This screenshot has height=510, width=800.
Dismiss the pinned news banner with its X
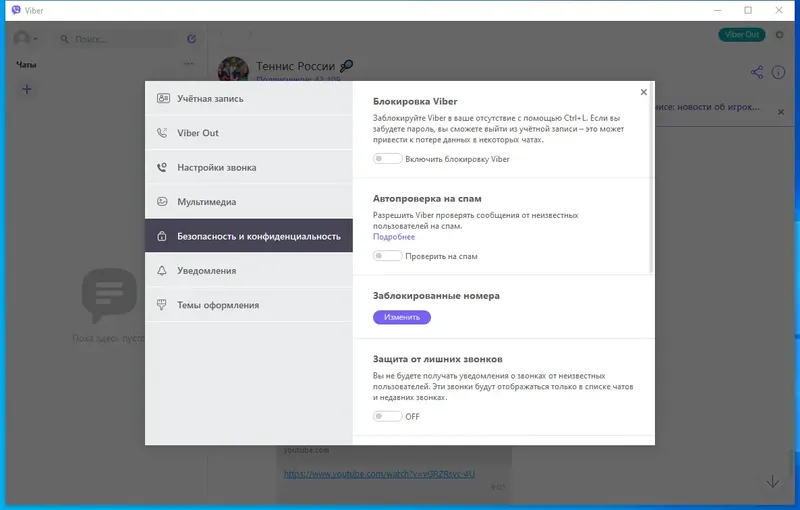pyautogui.click(x=781, y=112)
